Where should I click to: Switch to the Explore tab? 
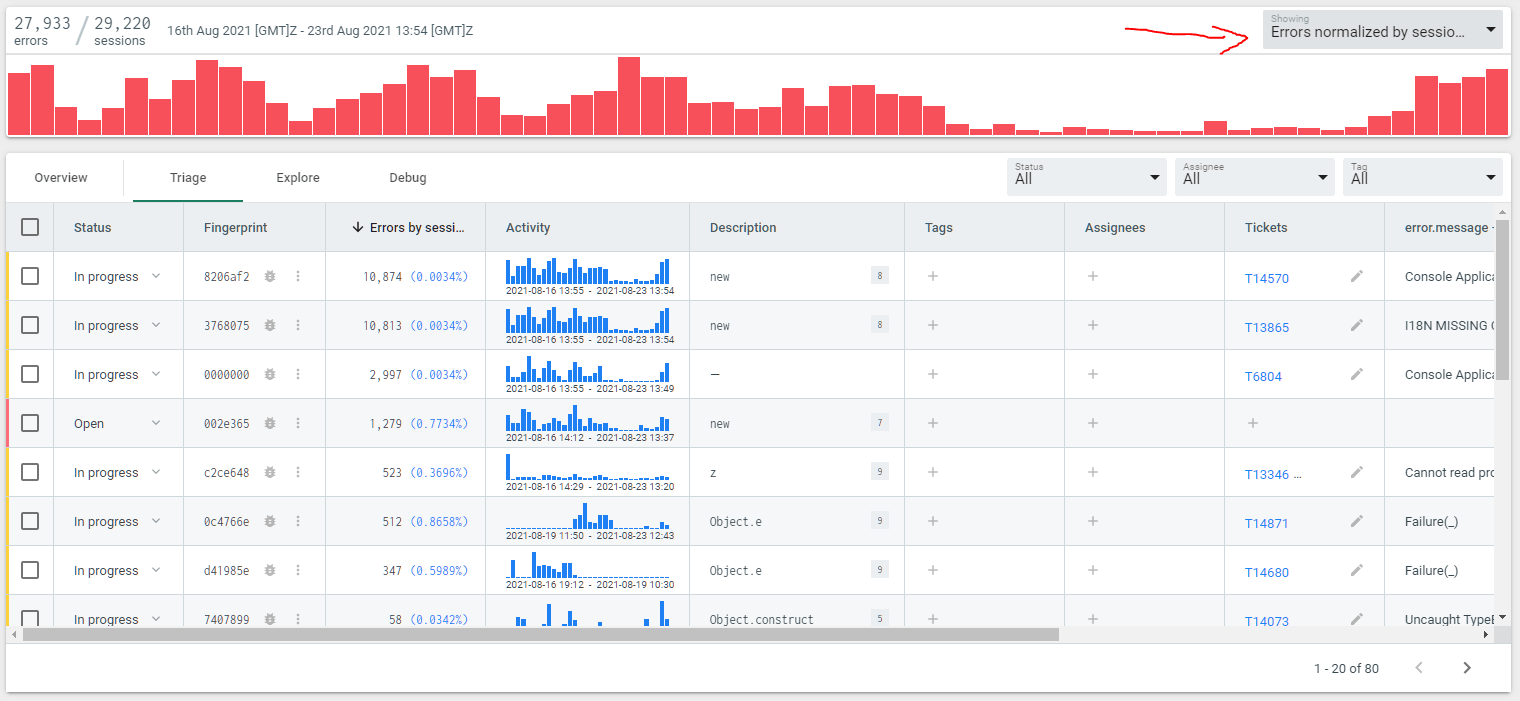[x=298, y=178]
